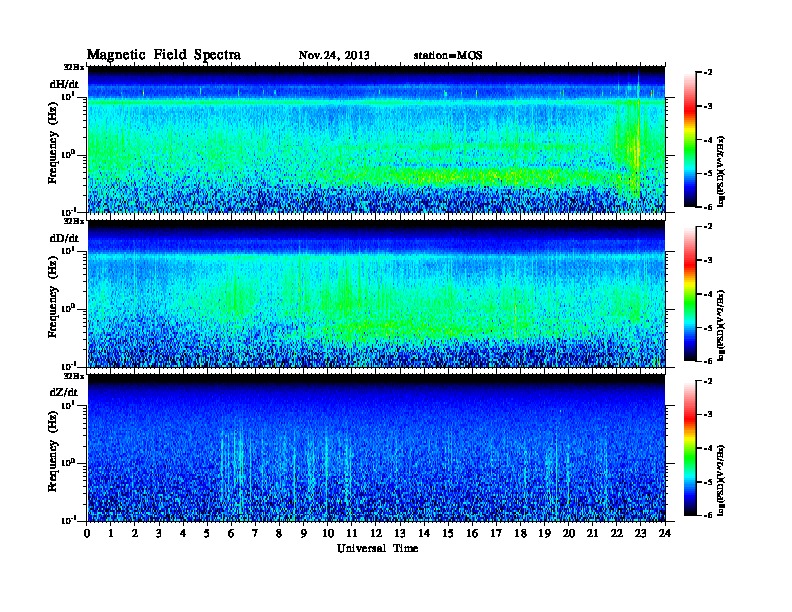This screenshot has height=612, width=792.
Task: Click hour 6 on the time axis
Action: pyautogui.click(x=231, y=534)
